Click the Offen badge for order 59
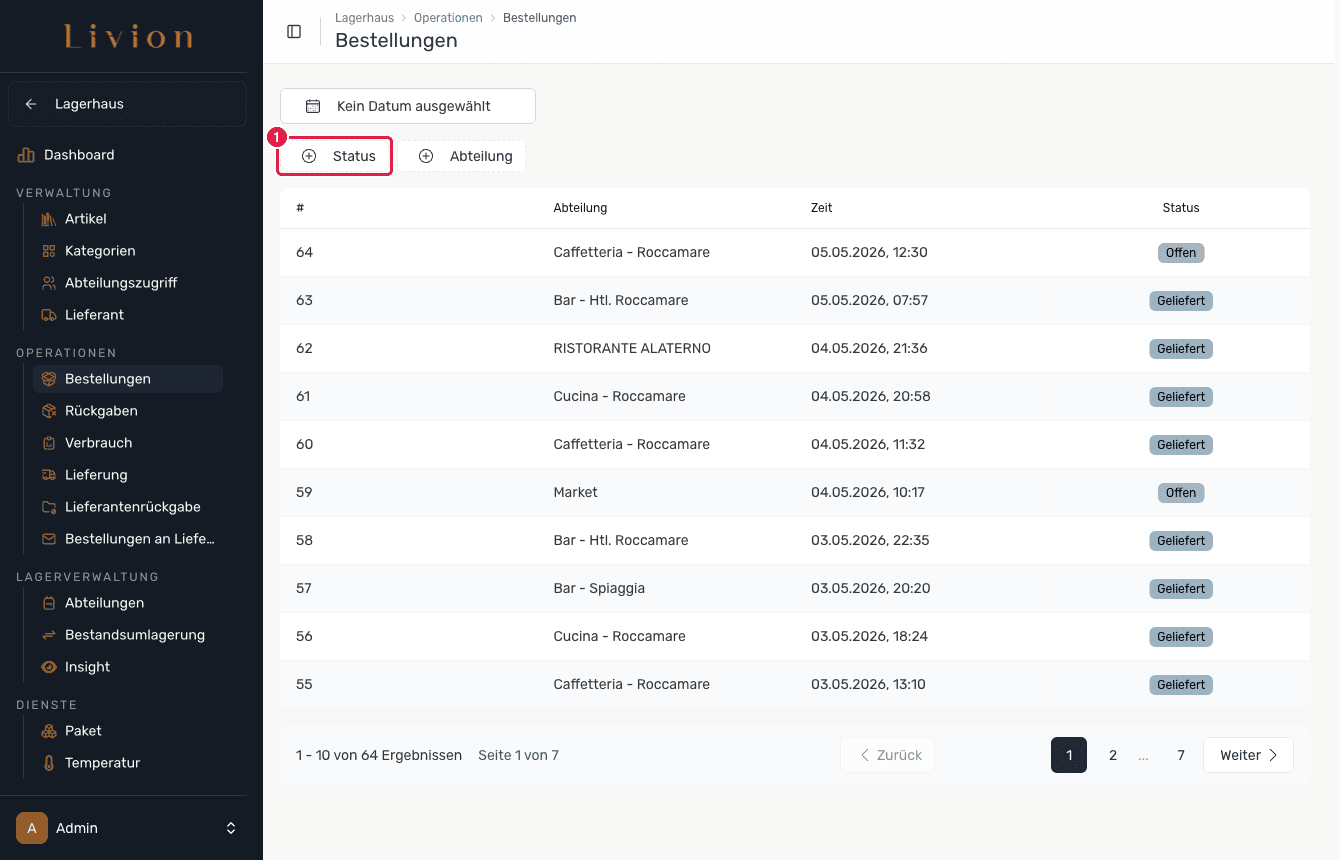Screen dimensions: 1340x860 pos(1181,493)
